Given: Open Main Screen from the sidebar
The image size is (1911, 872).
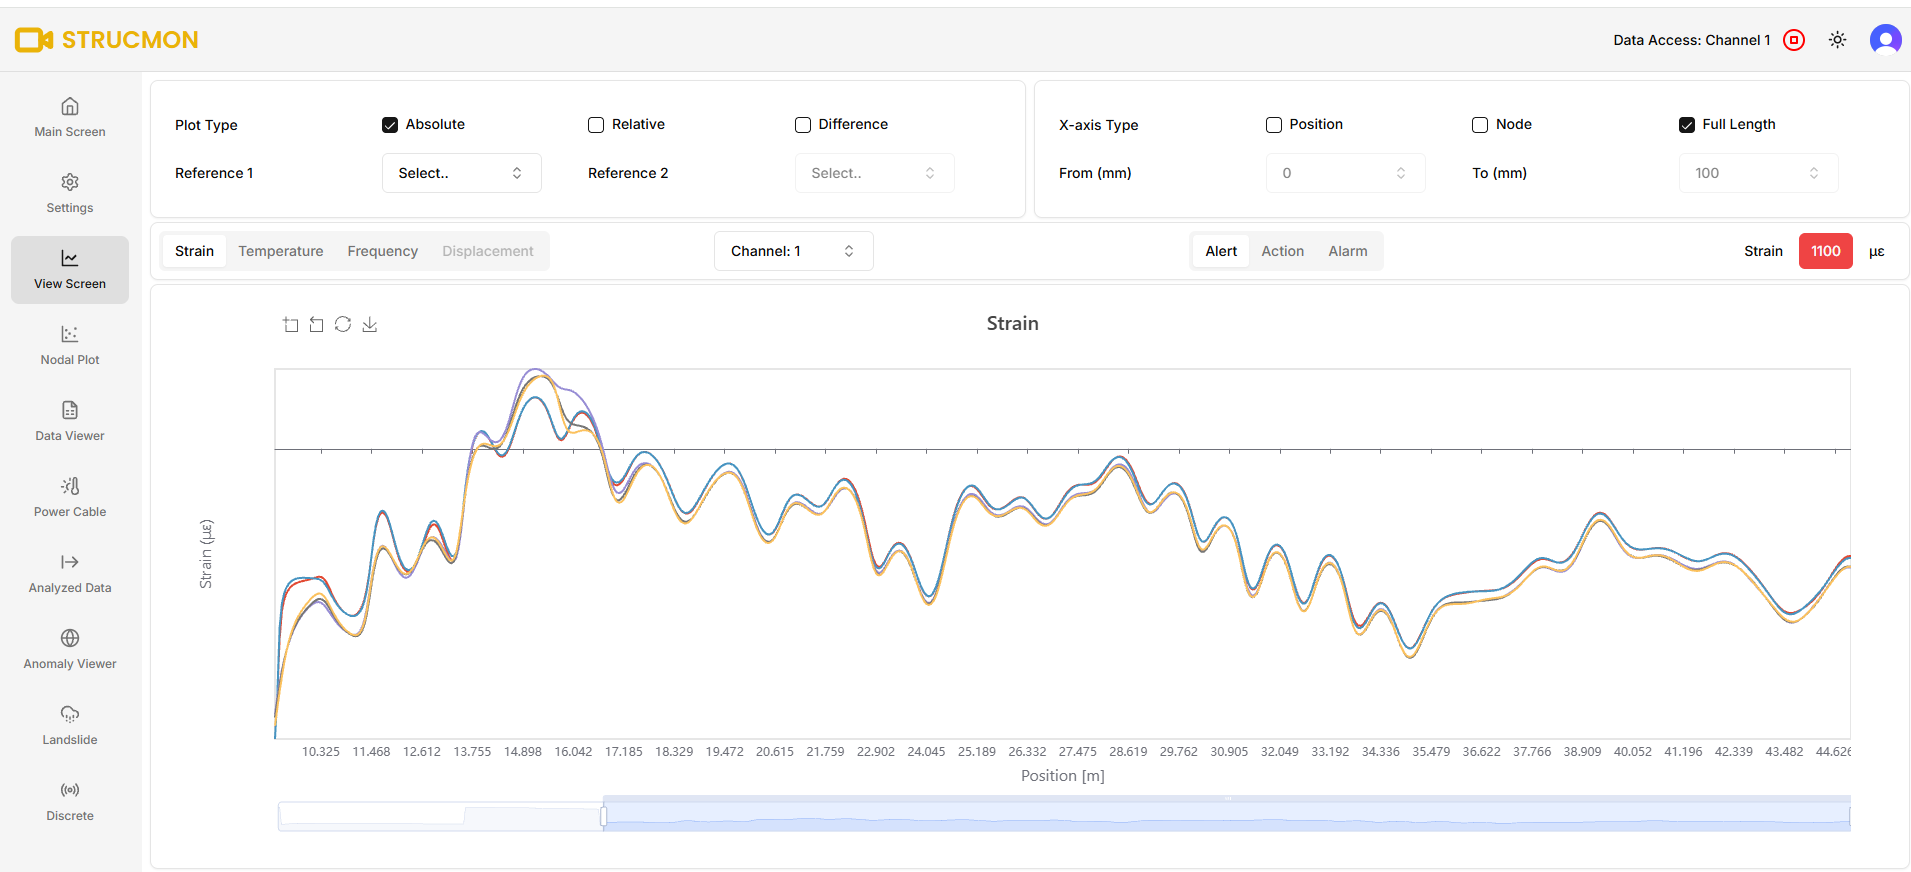Looking at the screenshot, I should click(x=70, y=118).
